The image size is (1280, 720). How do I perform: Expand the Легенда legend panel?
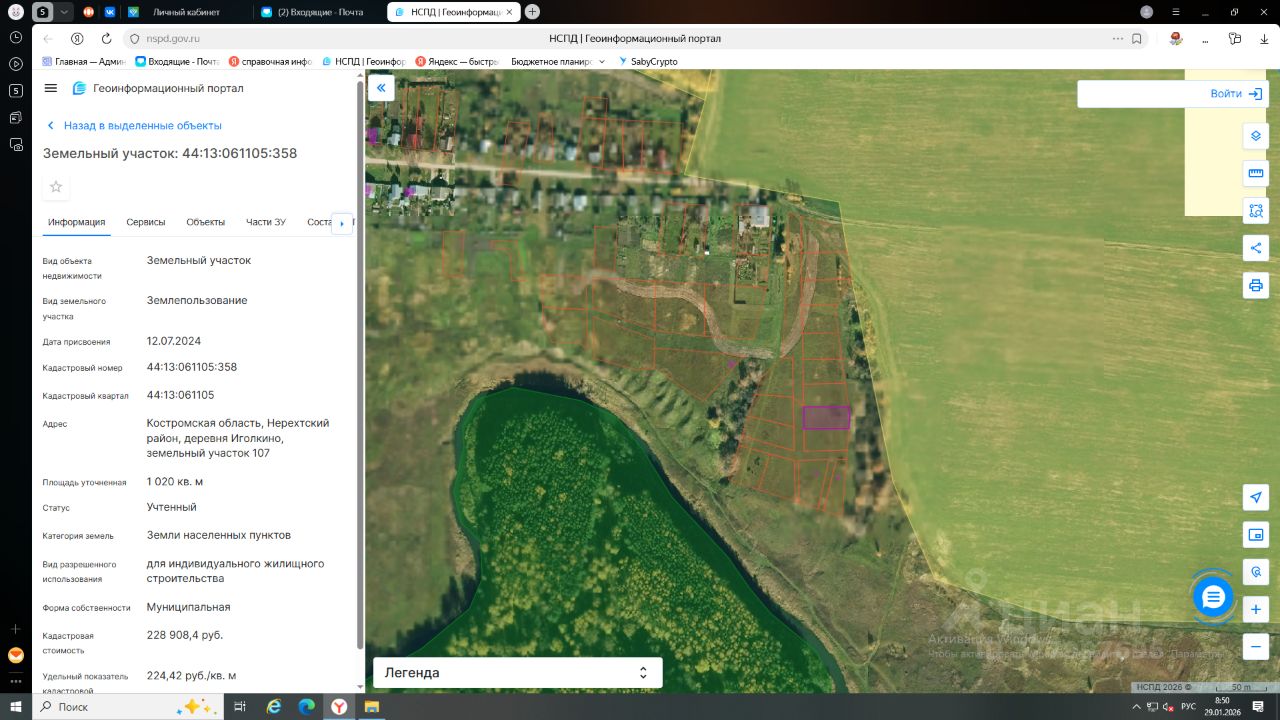[517, 673]
